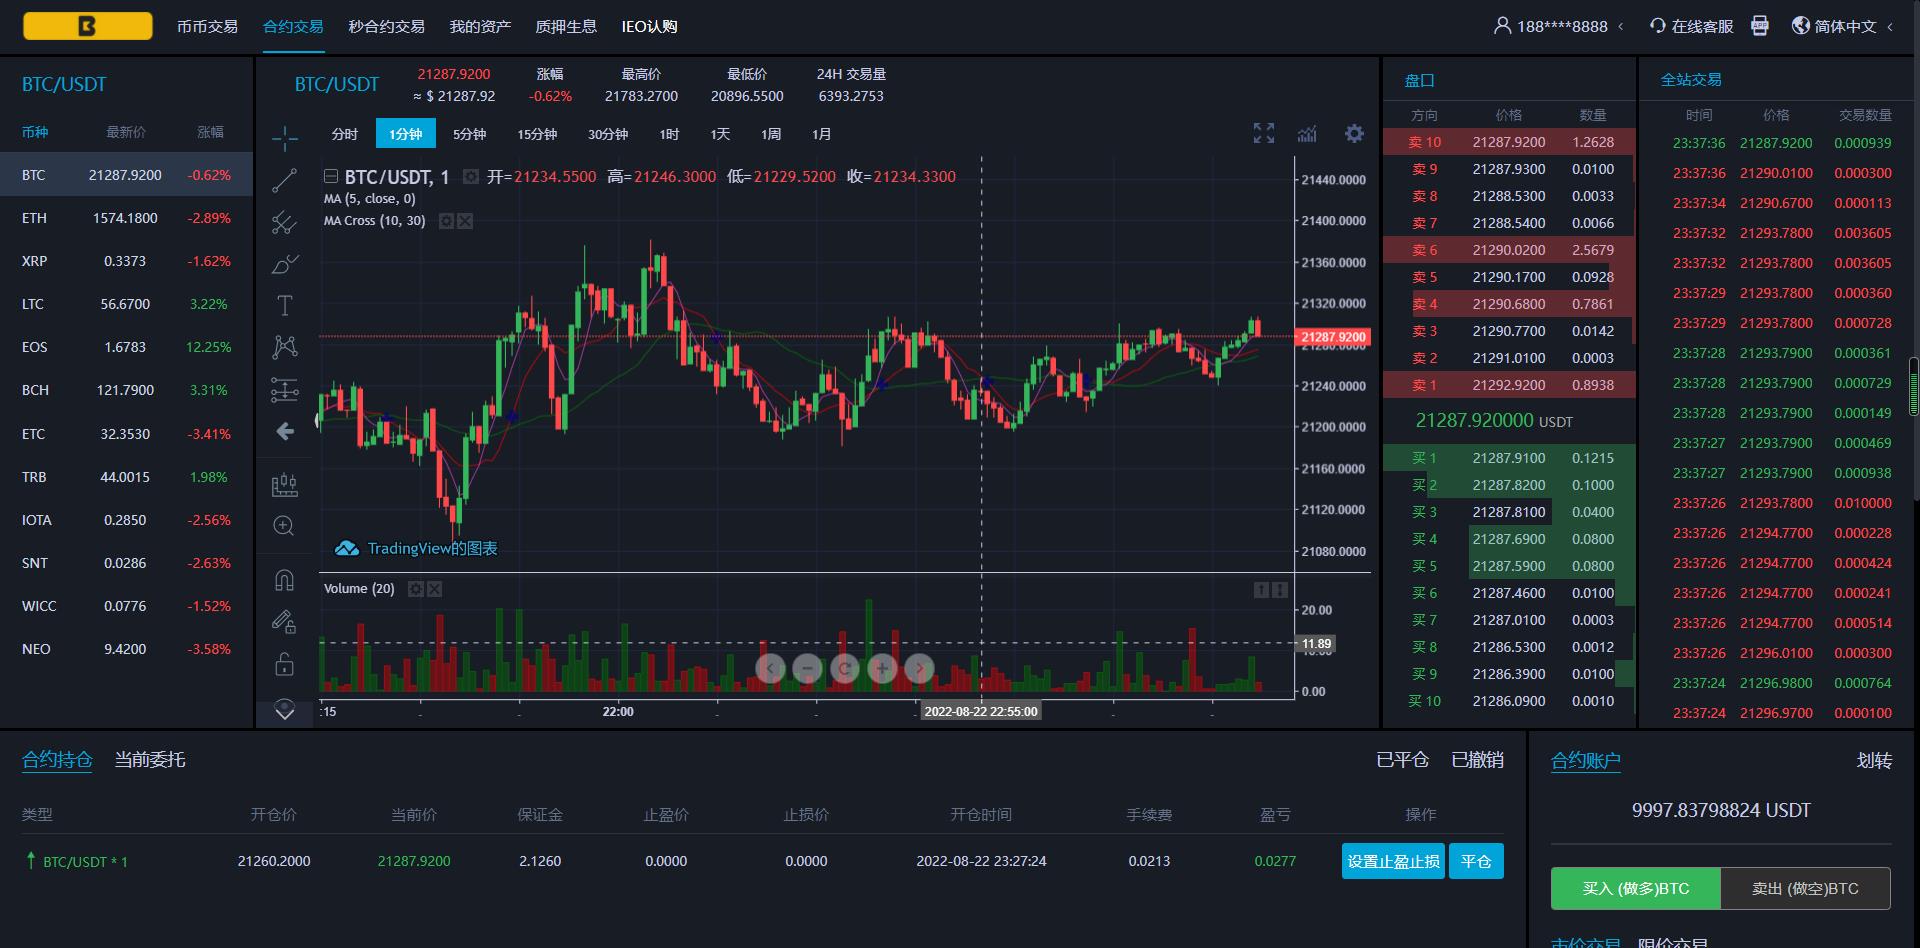1920x948 pixels.
Task: Open the 简体中文 language dropdown
Action: click(1843, 26)
